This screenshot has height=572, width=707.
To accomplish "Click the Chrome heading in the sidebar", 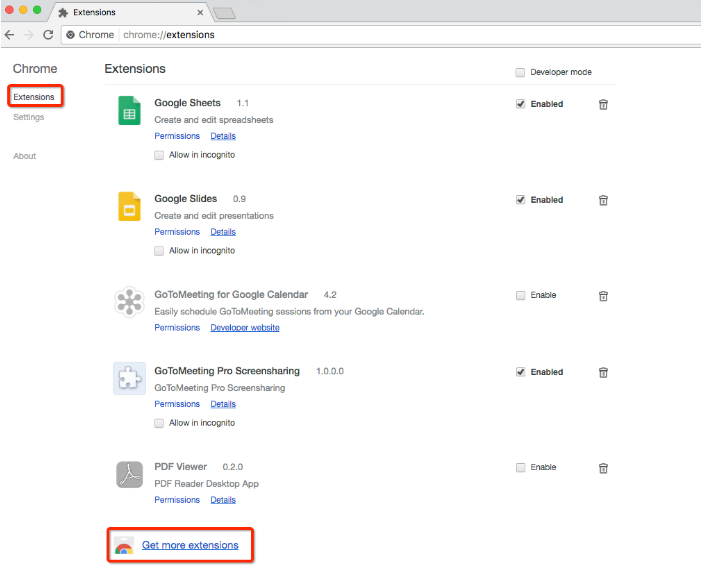I will pos(35,69).
